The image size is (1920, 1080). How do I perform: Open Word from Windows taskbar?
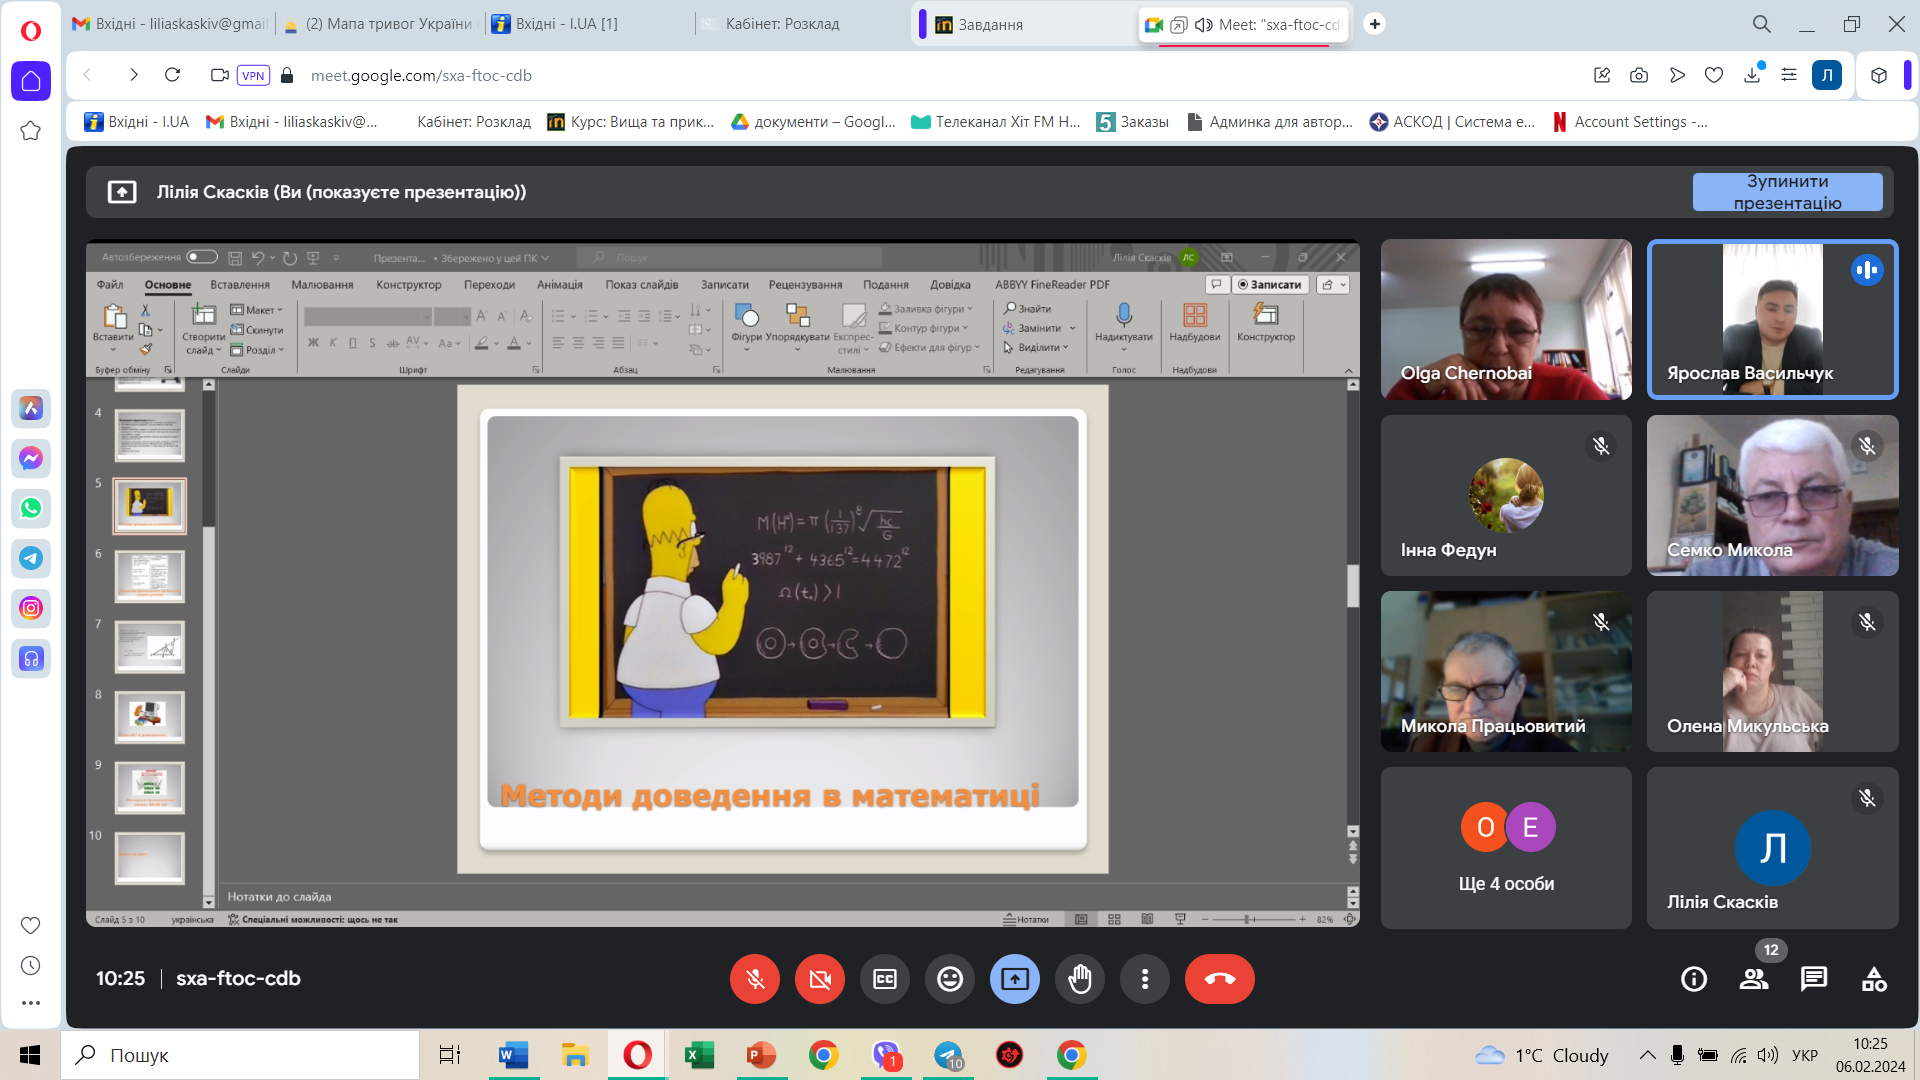(513, 1055)
